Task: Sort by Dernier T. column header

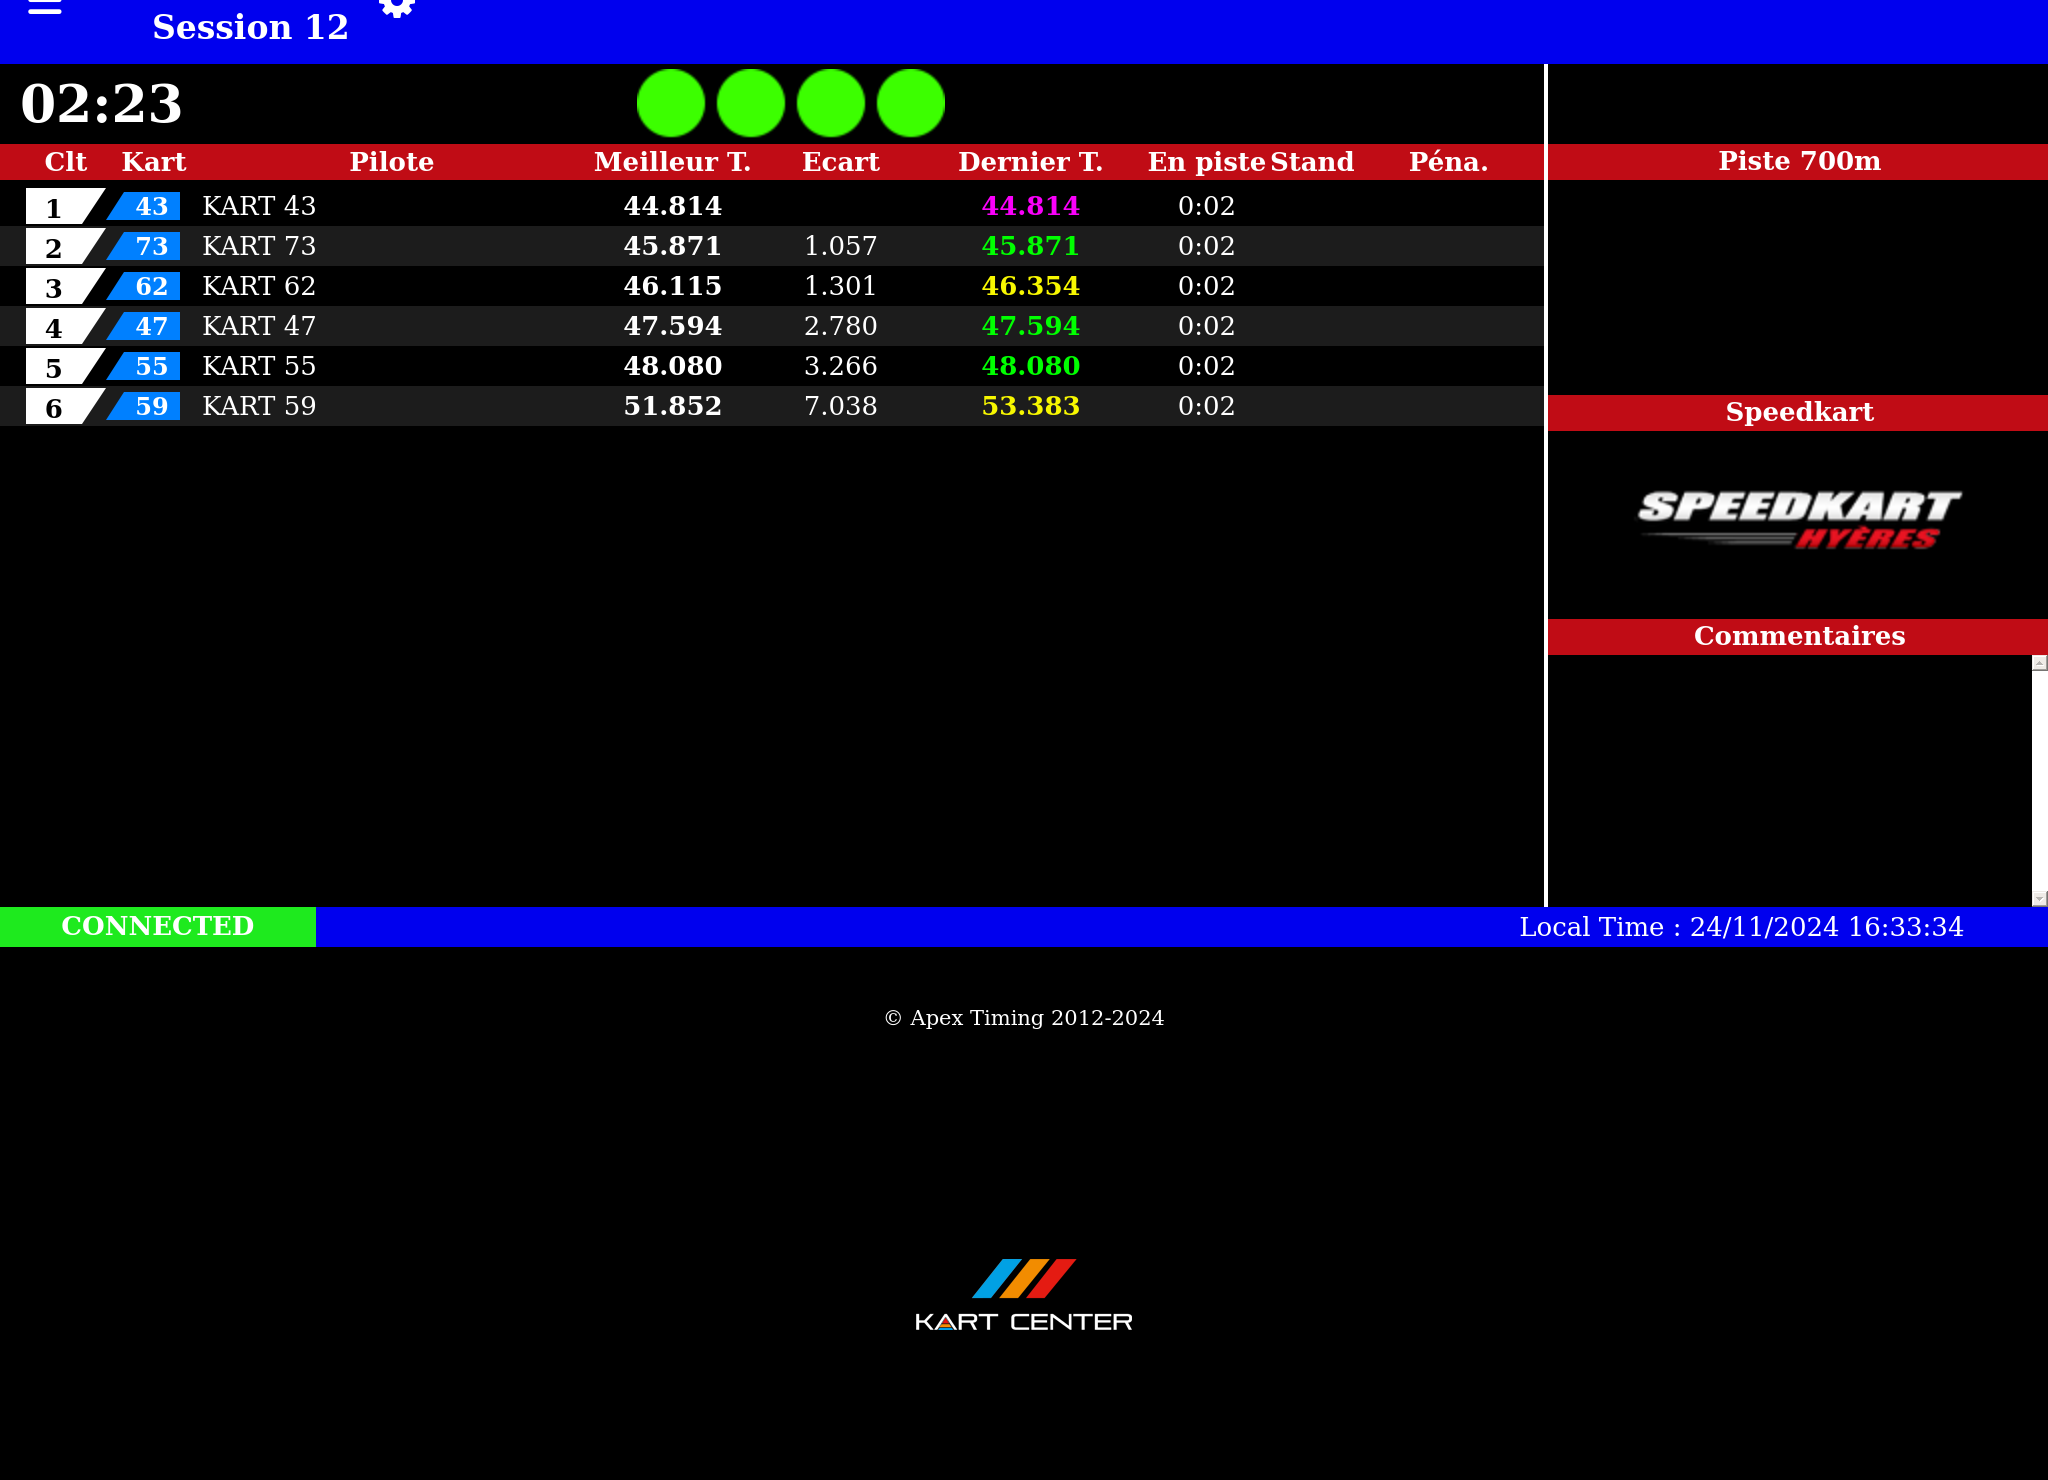Action: [1030, 162]
